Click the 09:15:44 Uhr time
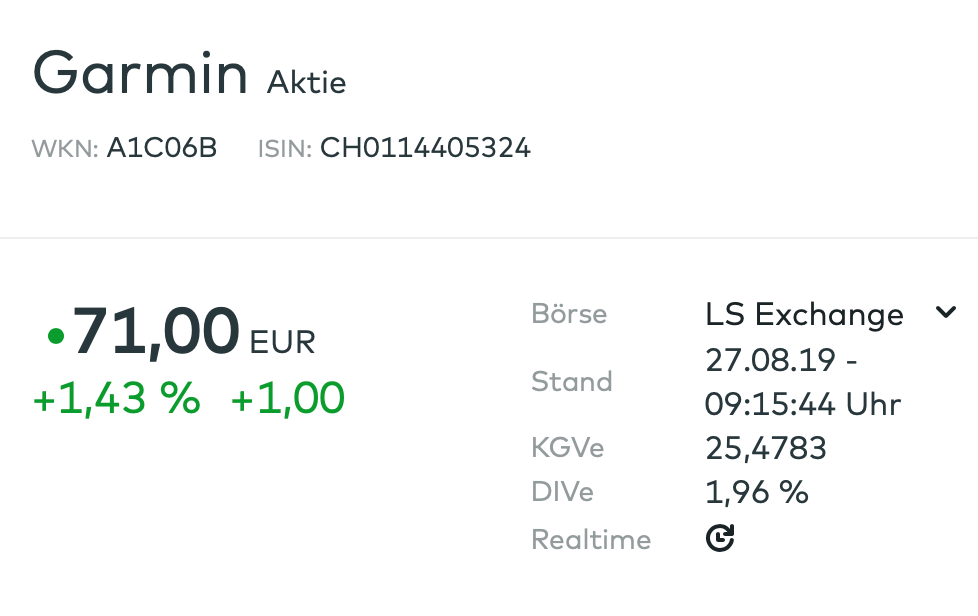978x616 pixels. (x=803, y=404)
